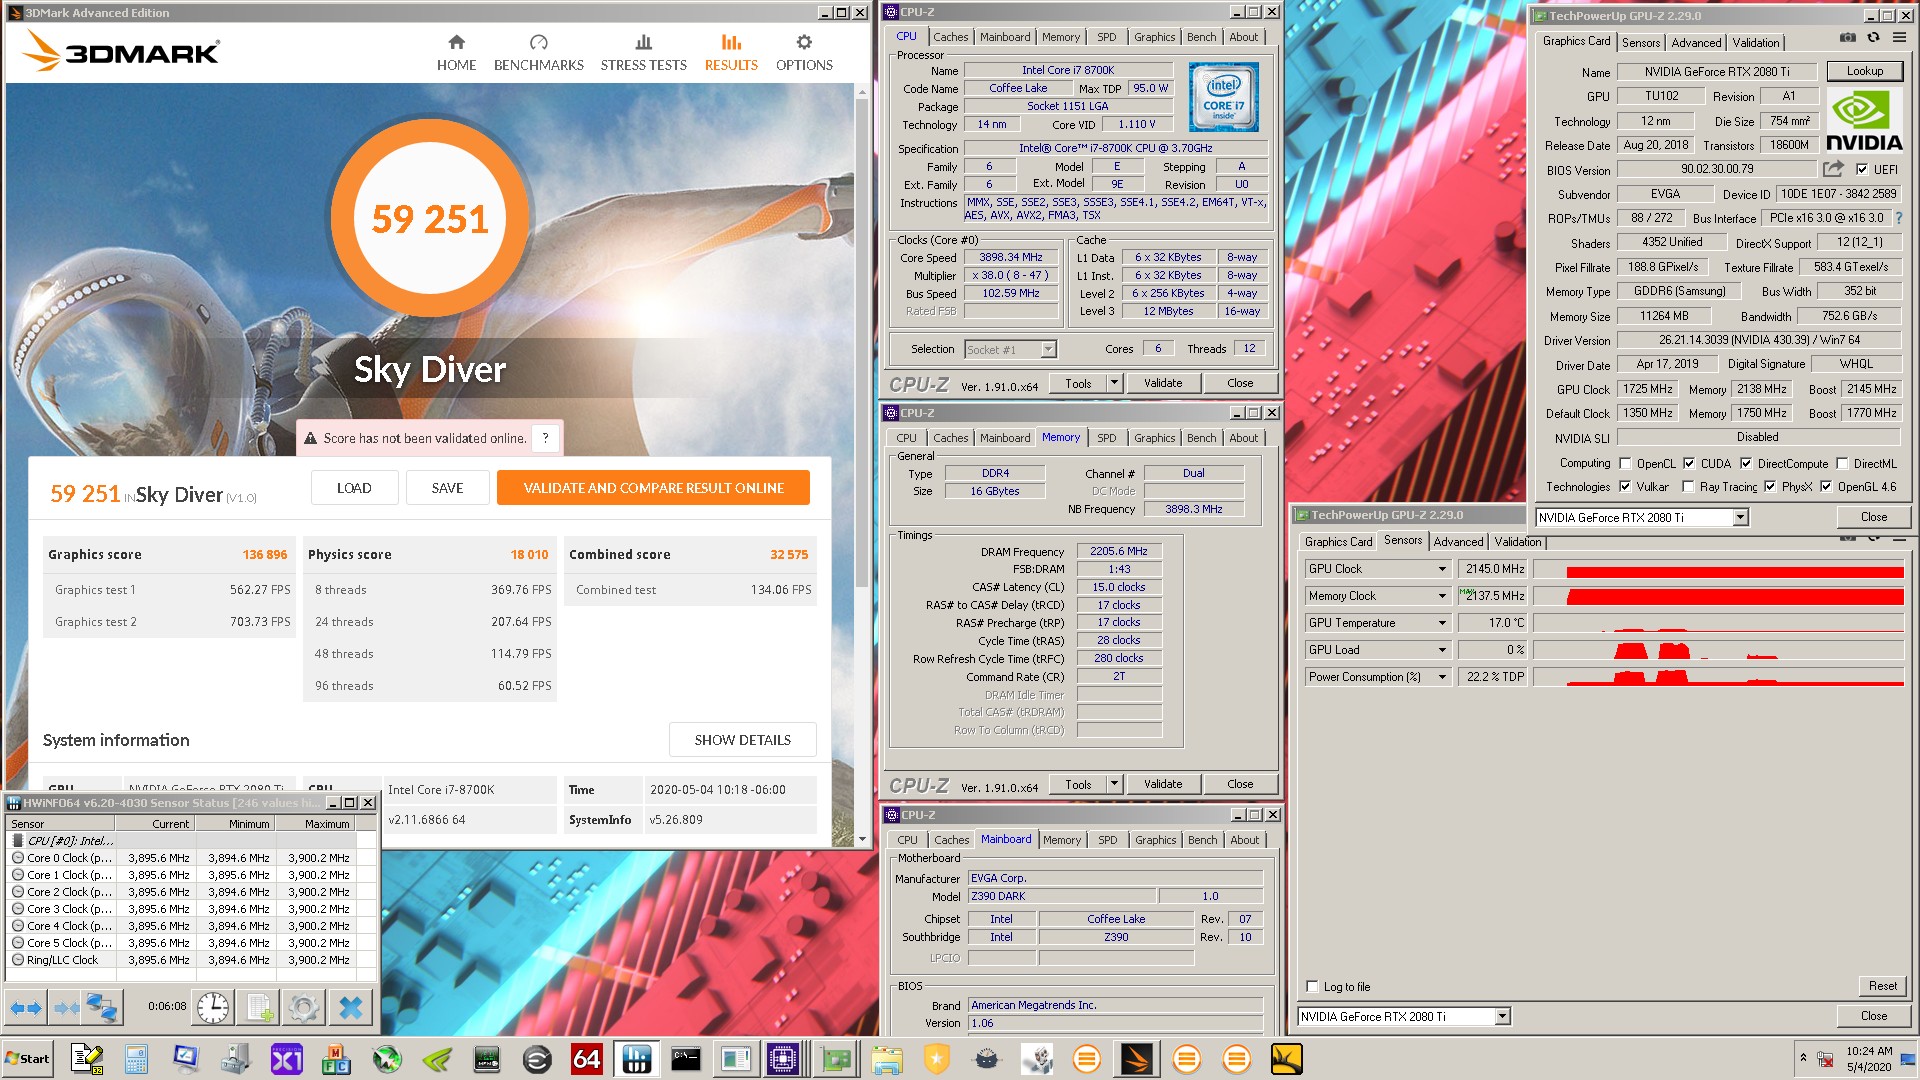Click the LOAD button in 3DMark
The height and width of the screenshot is (1080, 1920).
pyautogui.click(x=354, y=488)
